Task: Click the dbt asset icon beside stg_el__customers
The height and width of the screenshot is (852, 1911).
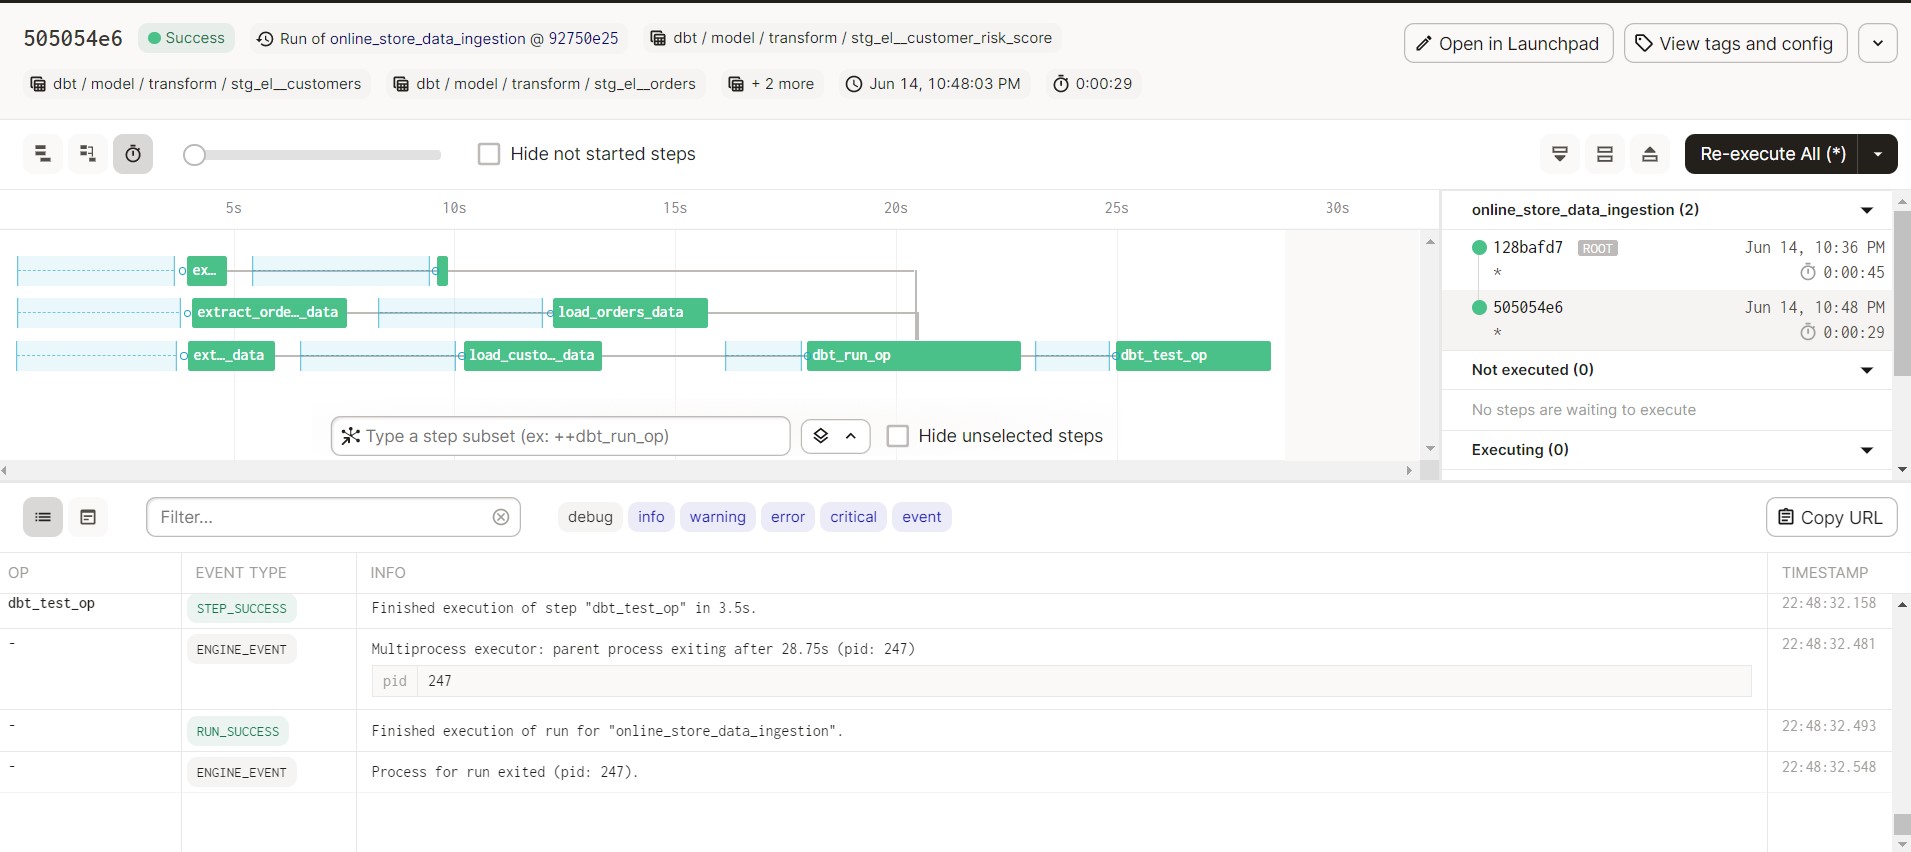Action: [38, 84]
